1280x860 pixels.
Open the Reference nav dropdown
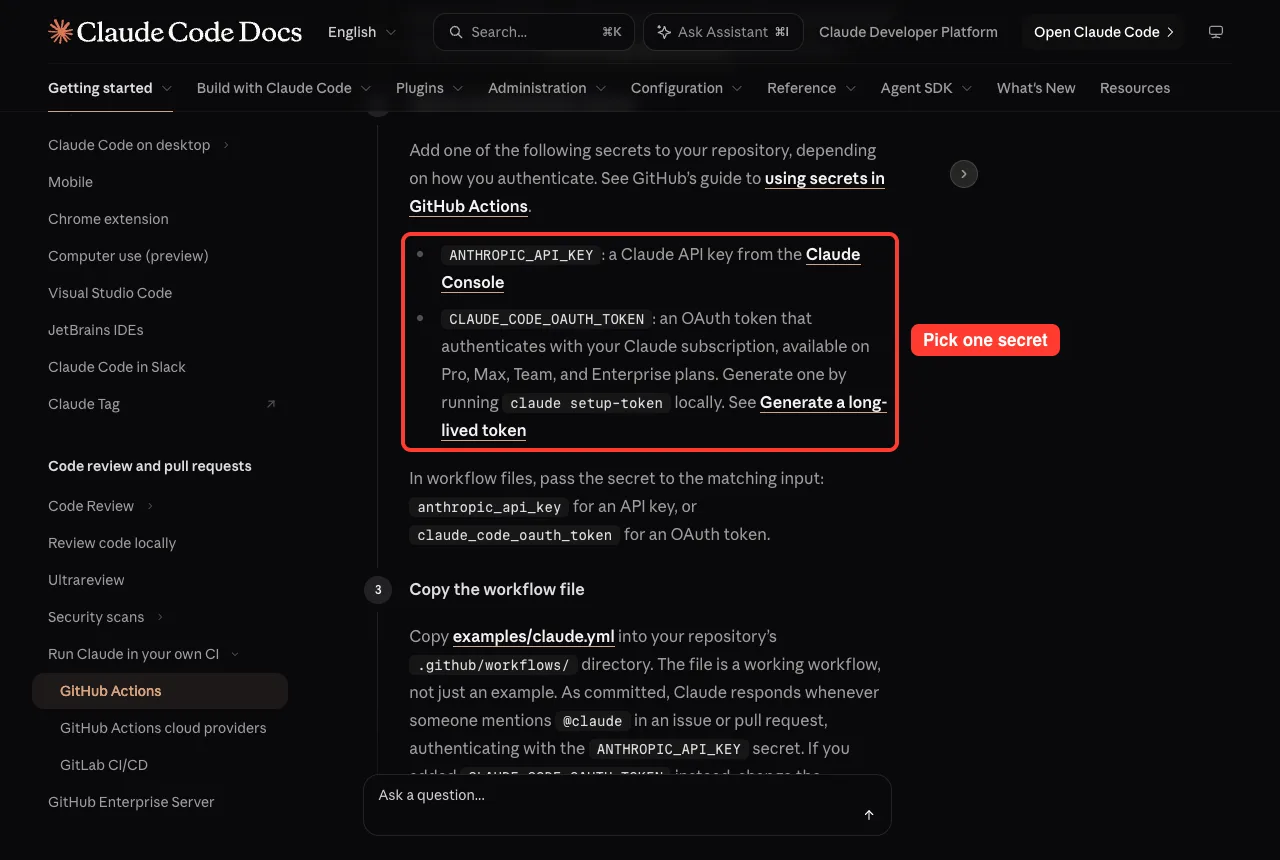click(x=812, y=88)
